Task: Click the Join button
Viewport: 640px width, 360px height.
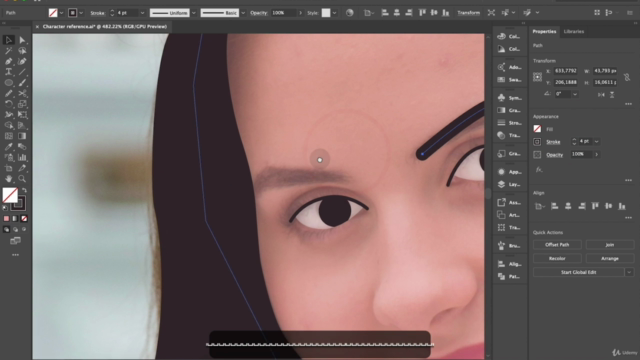Action: coord(610,245)
